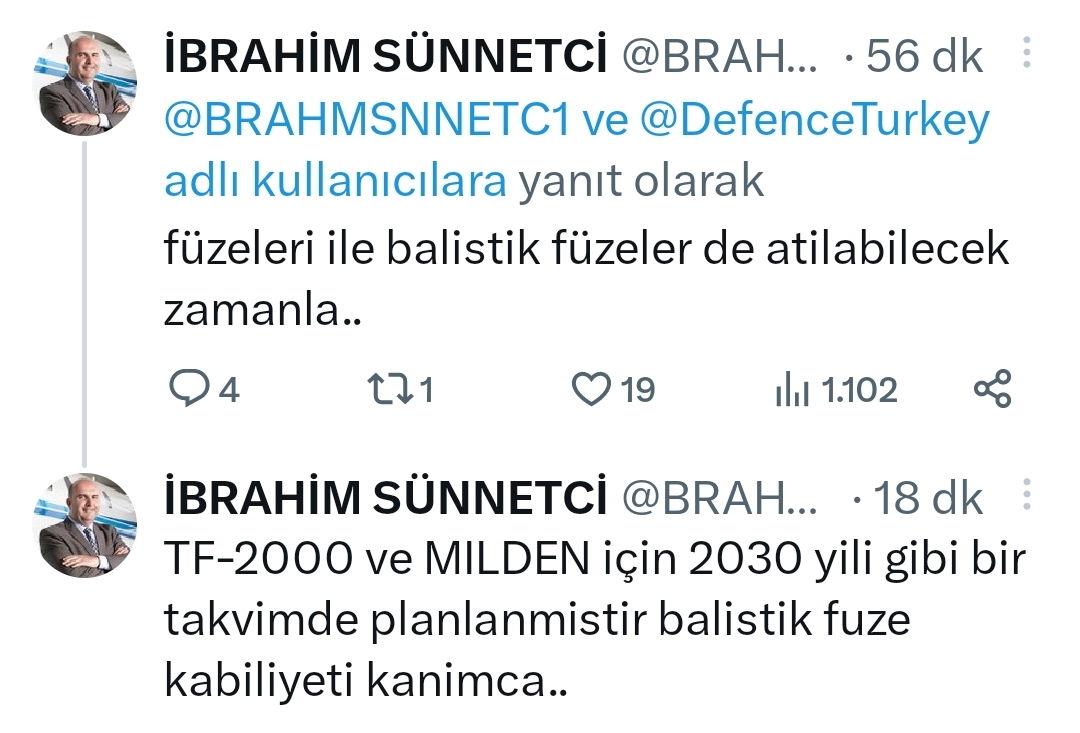Screen dimensions: 1080x733
Task: Open the tweet ending with "zamanla.."
Action: (585, 280)
